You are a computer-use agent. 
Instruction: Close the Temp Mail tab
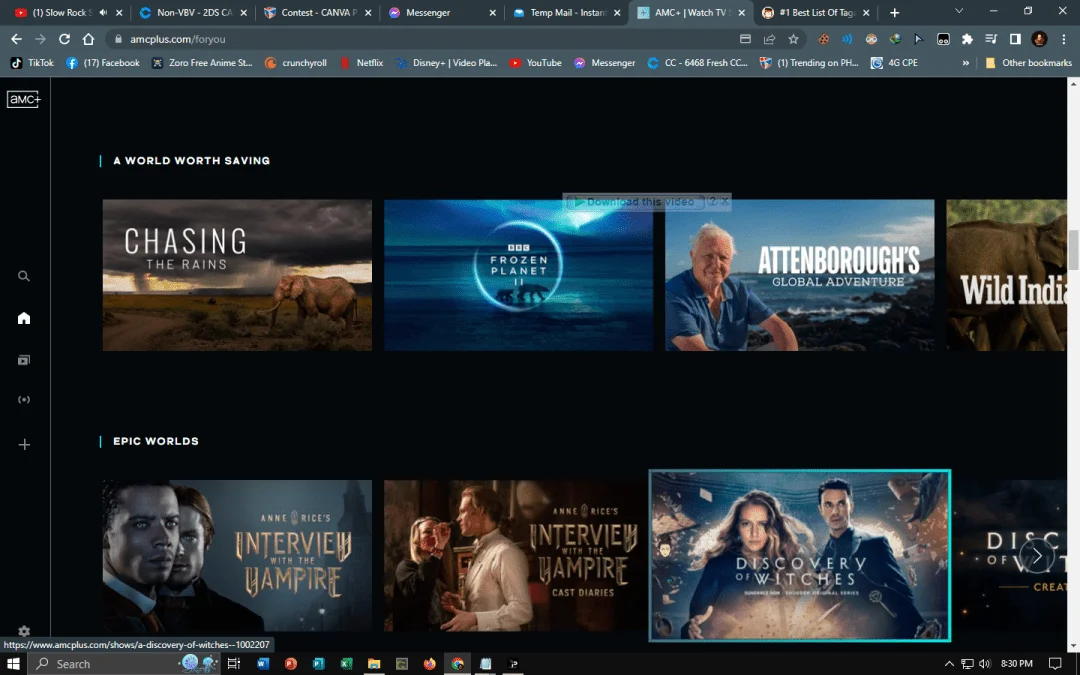(x=617, y=12)
